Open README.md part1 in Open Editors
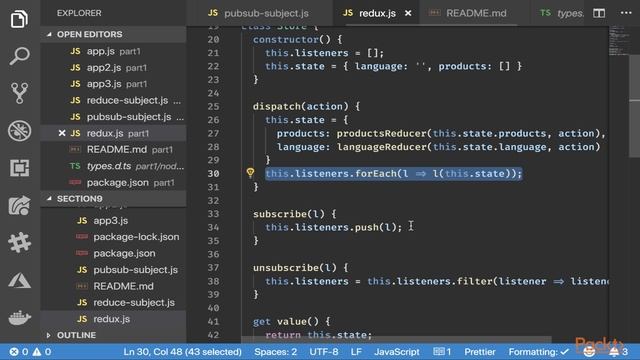 (113, 149)
